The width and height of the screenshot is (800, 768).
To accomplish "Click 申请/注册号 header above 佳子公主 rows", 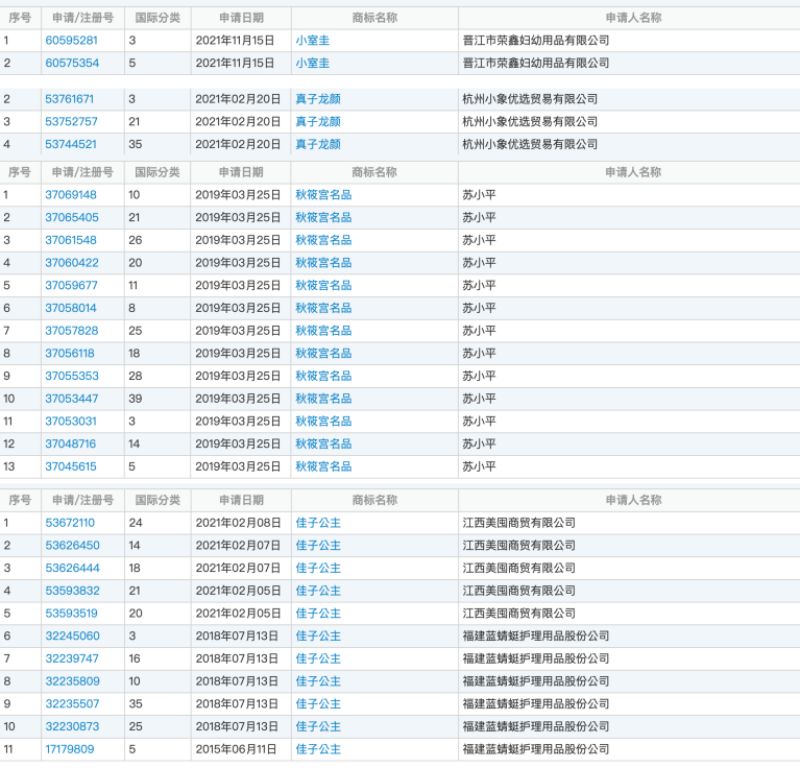I will click(x=83, y=500).
